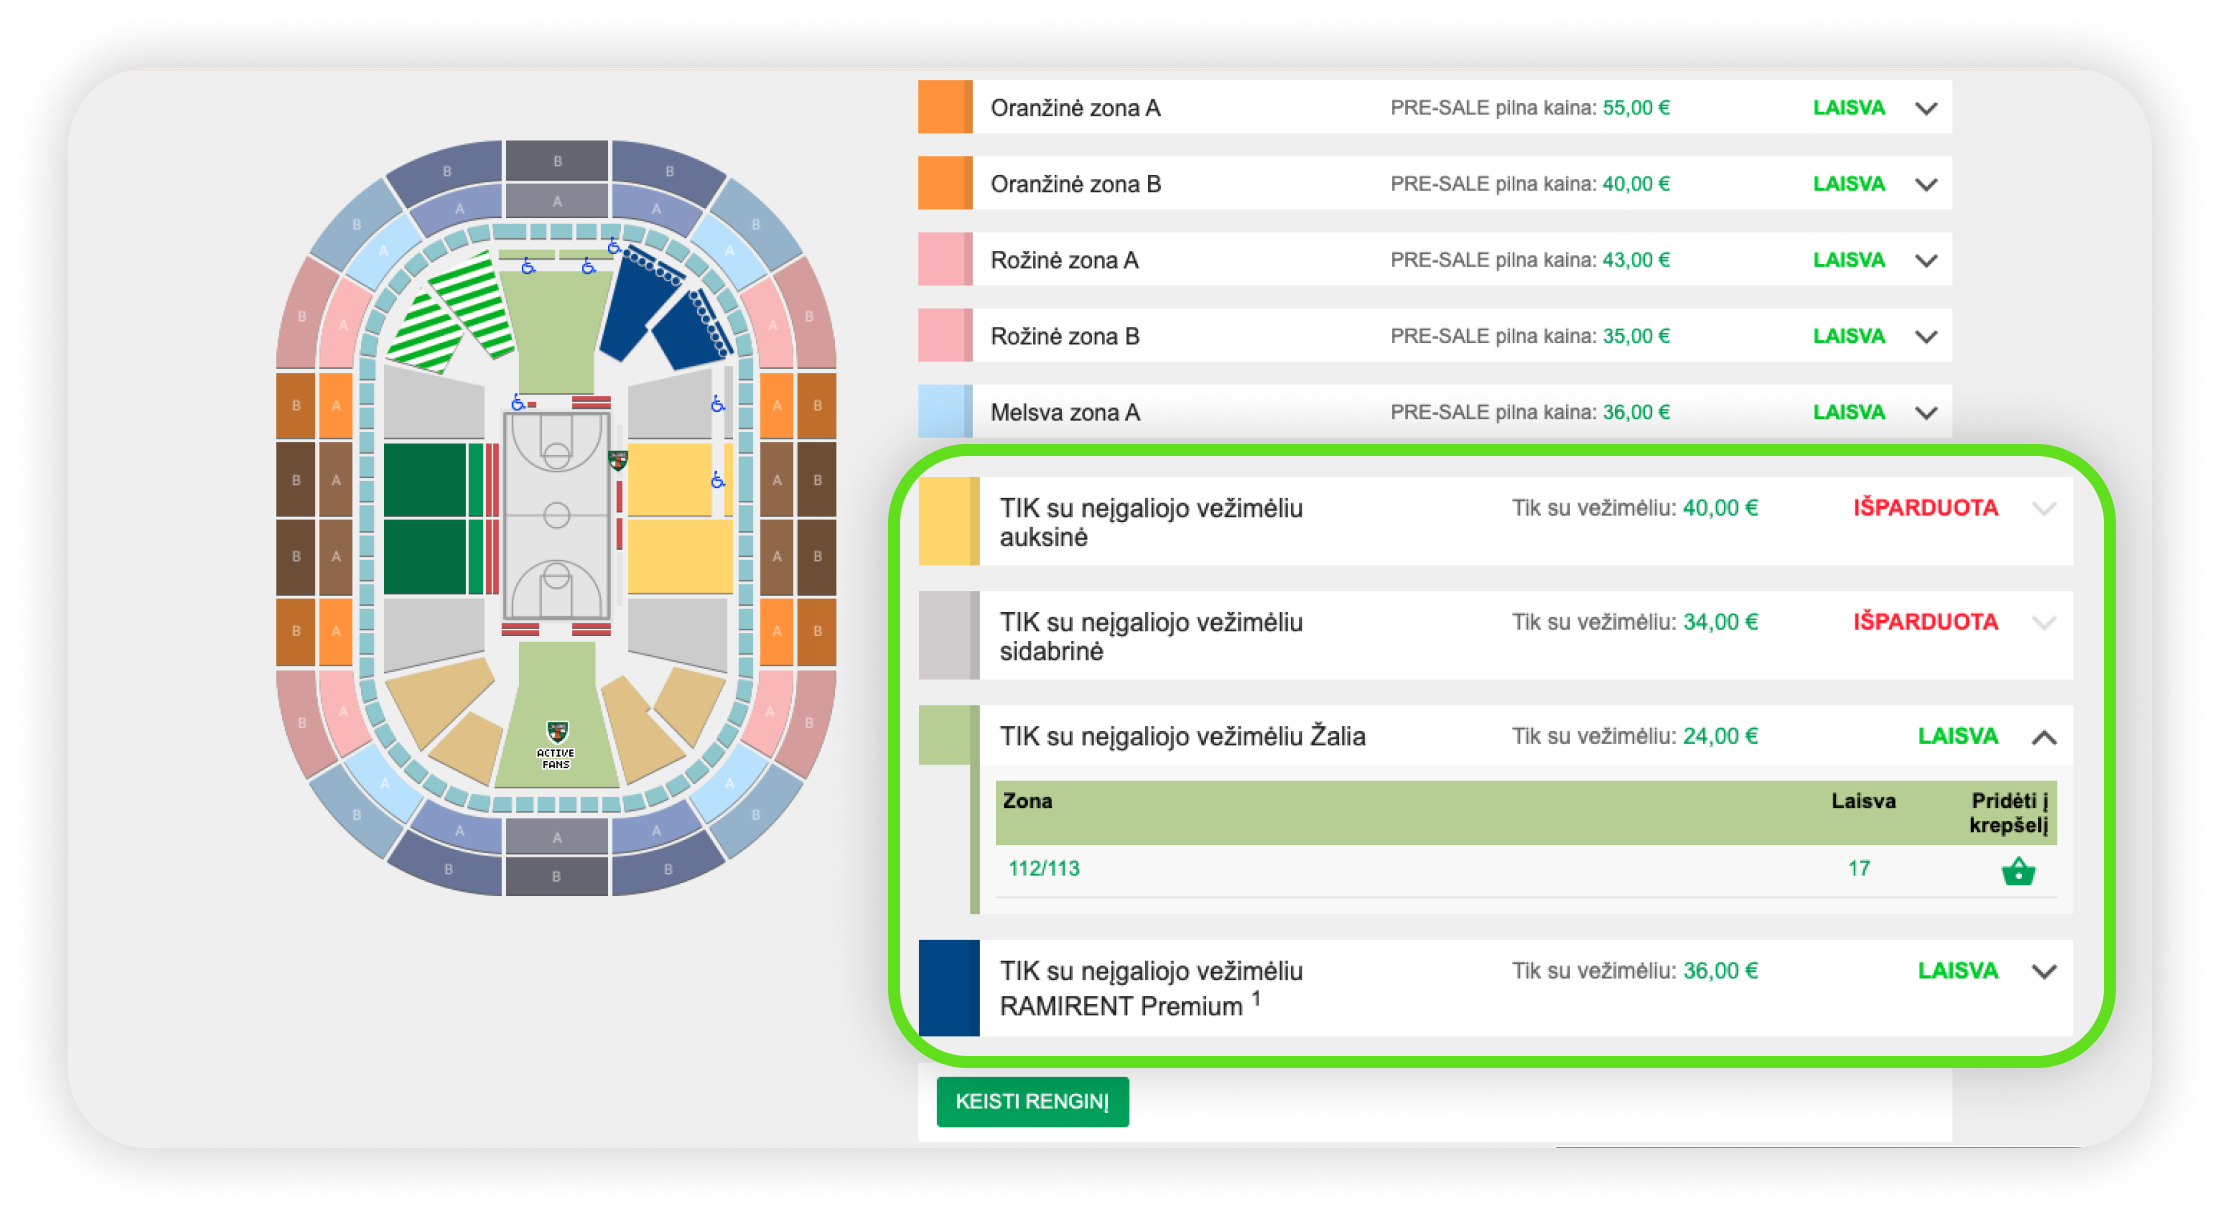Expand the Rožinė zona B chevron
The height and width of the screenshot is (1216, 2220).
point(1926,336)
